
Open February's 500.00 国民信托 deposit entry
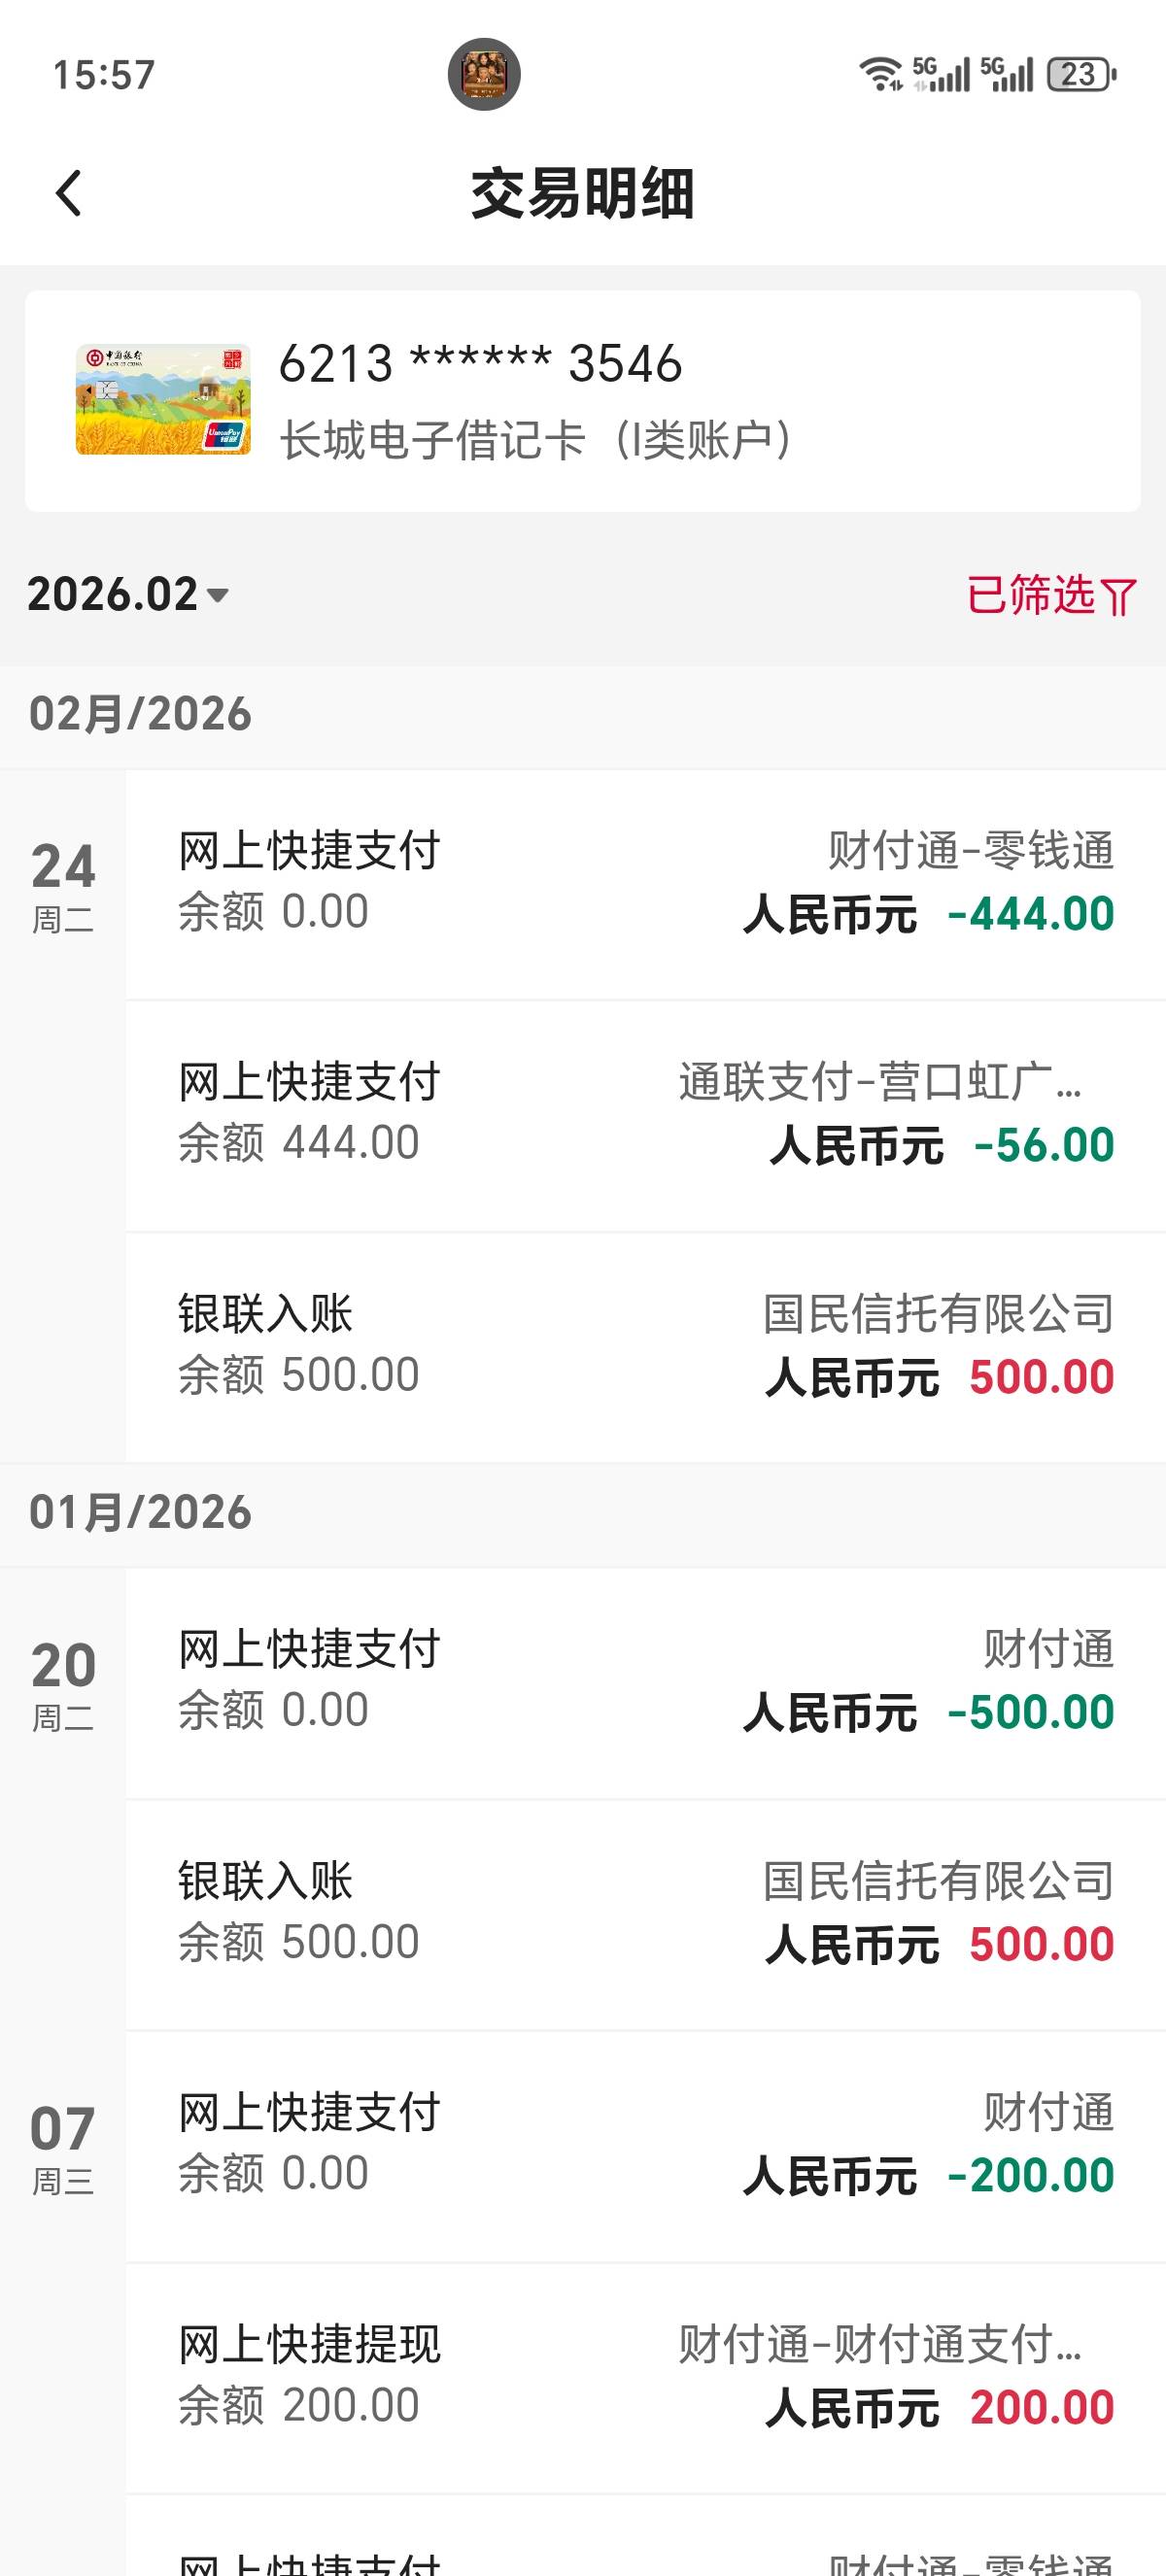(645, 1346)
